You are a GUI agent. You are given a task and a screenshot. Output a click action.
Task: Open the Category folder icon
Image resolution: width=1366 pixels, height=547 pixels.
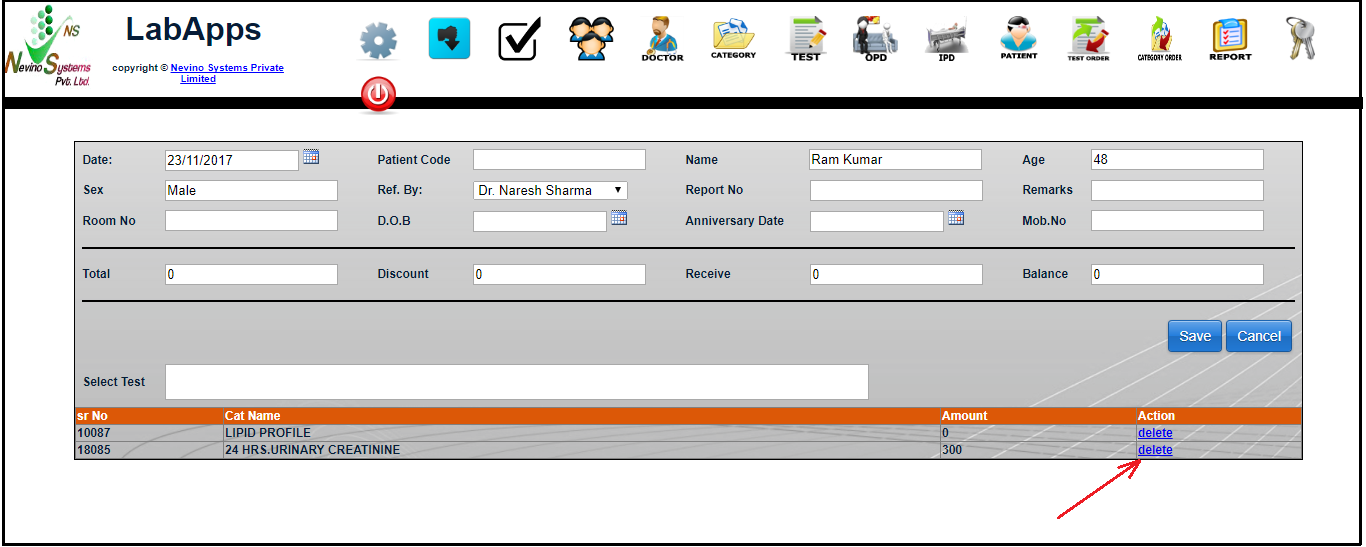733,39
